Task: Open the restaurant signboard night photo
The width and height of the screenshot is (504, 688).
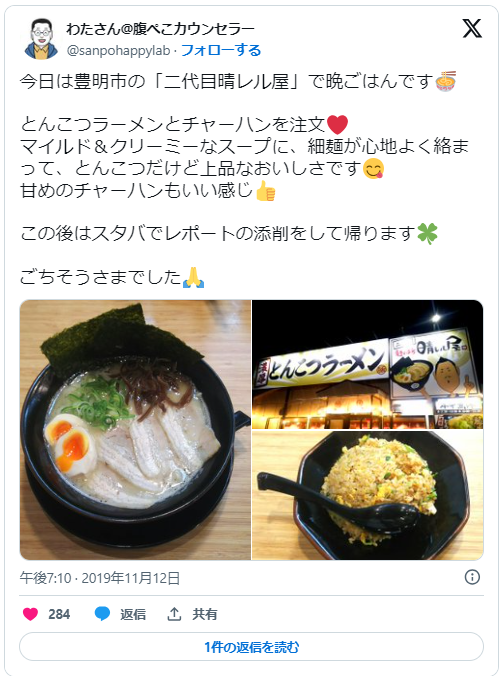Action: 368,364
